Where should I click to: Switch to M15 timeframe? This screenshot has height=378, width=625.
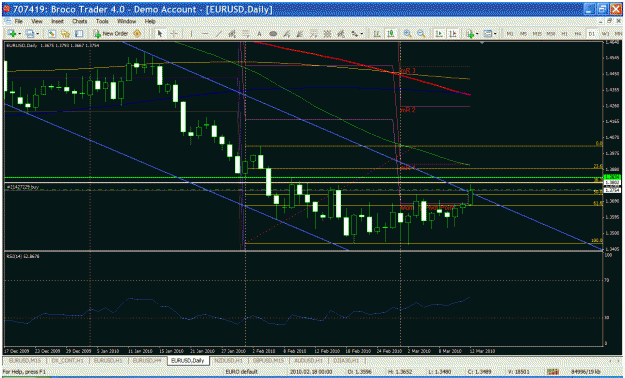coord(537,34)
